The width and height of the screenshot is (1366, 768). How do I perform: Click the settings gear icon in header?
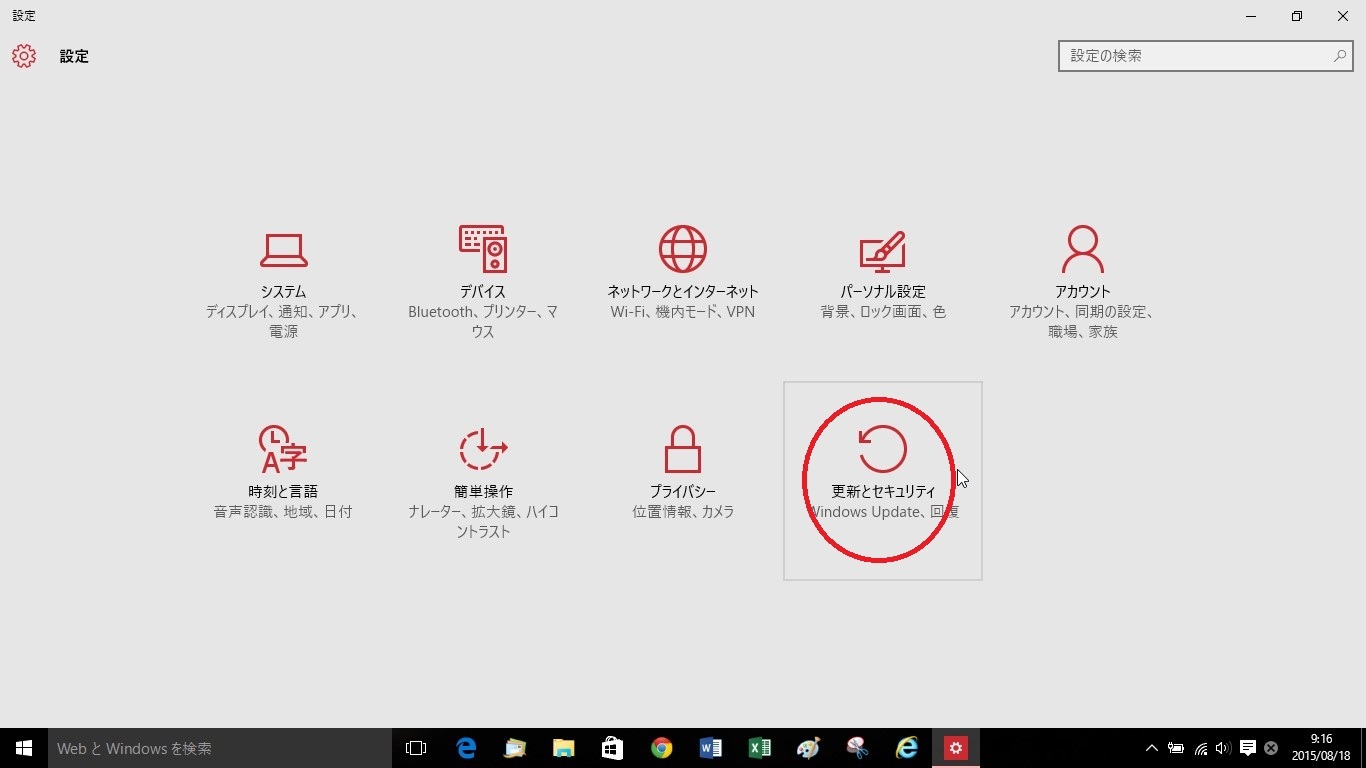(24, 56)
